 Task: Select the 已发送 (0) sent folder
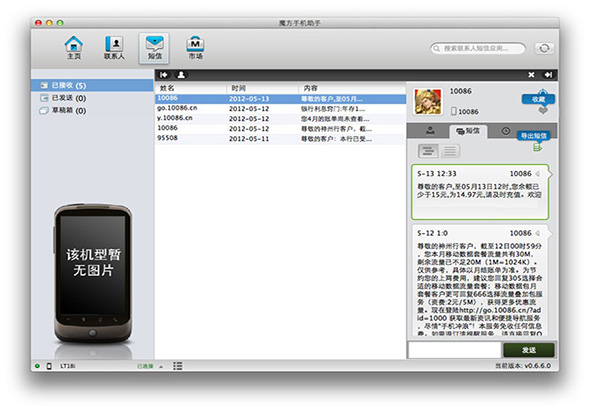point(92,98)
